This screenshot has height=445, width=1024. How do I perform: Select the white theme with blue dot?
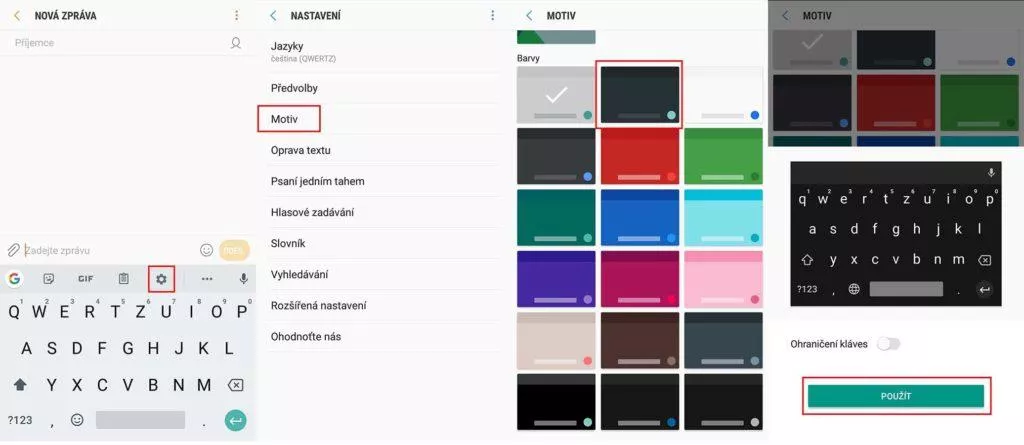click(x=724, y=95)
